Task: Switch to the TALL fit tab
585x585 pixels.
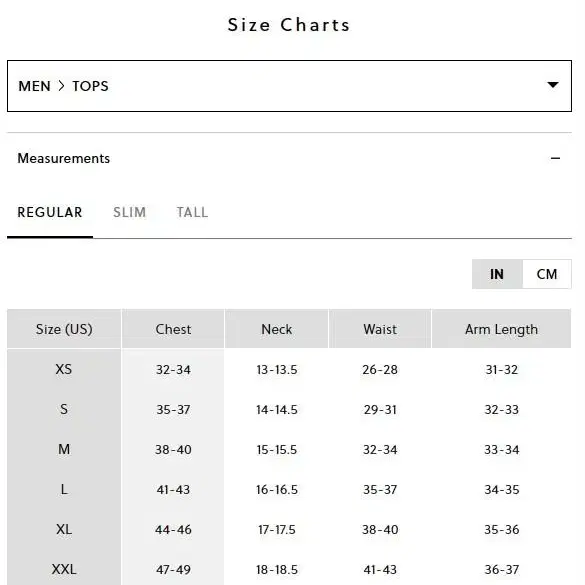Action: click(192, 212)
